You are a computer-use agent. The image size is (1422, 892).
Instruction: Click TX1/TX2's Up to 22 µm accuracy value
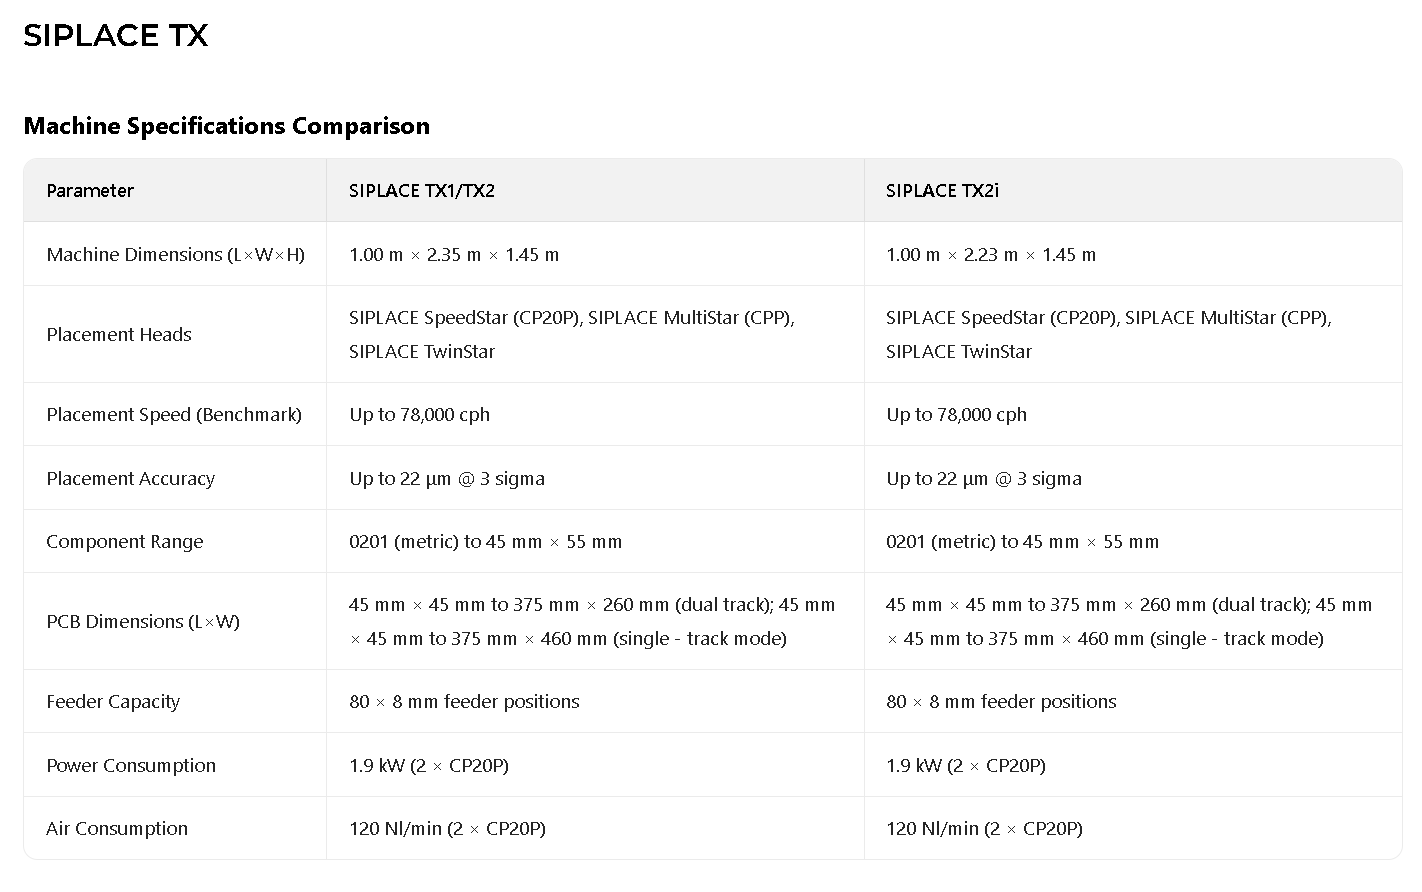point(447,479)
